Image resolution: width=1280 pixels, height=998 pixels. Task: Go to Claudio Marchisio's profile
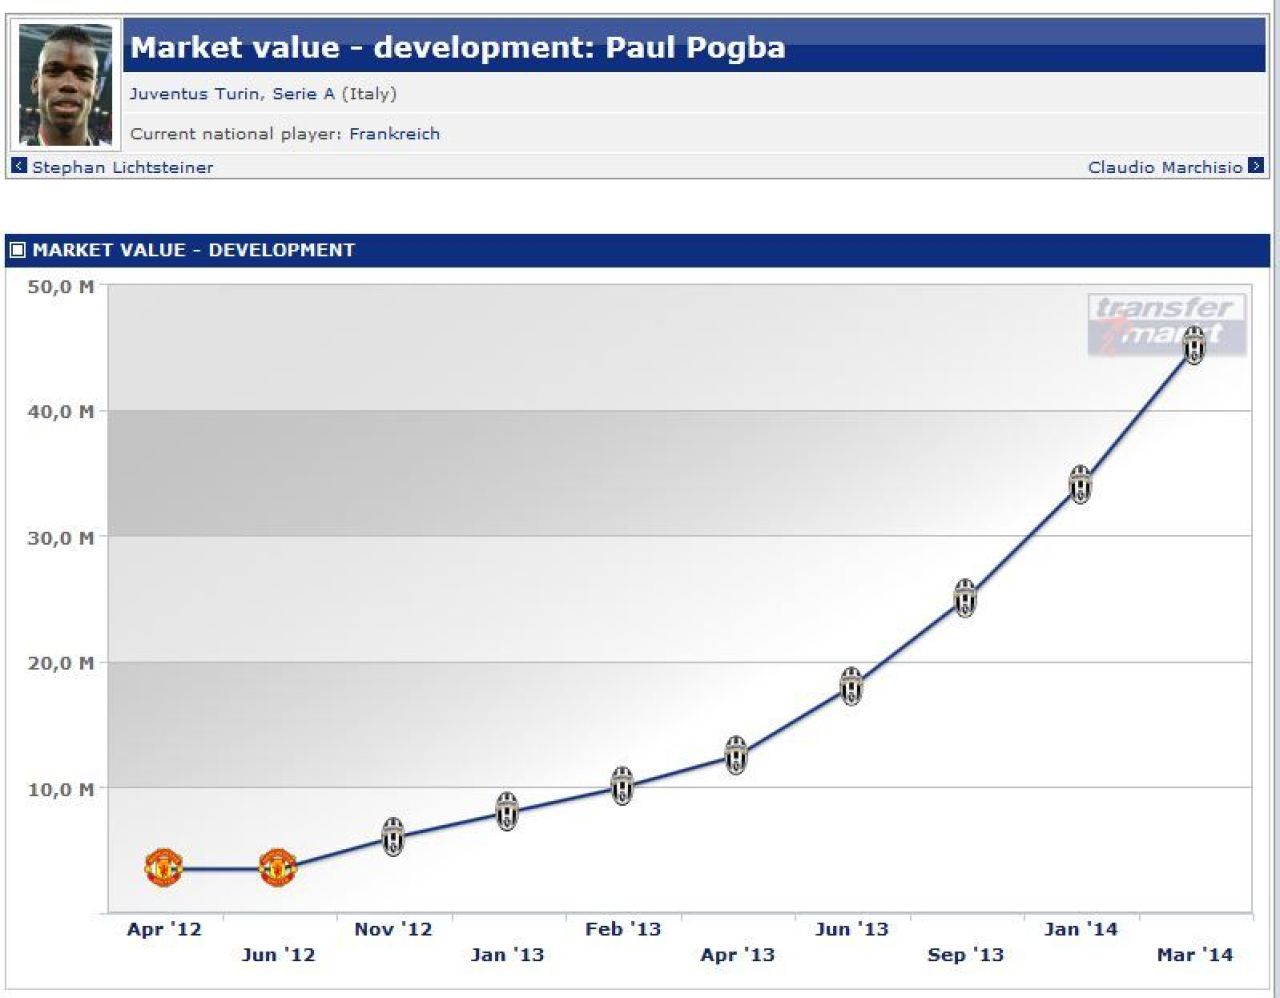(x=1165, y=167)
